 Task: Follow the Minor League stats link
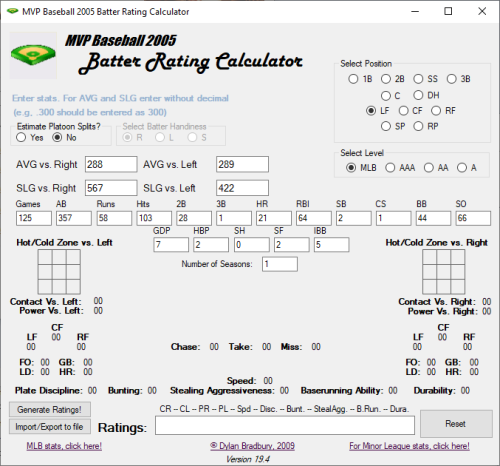409,446
